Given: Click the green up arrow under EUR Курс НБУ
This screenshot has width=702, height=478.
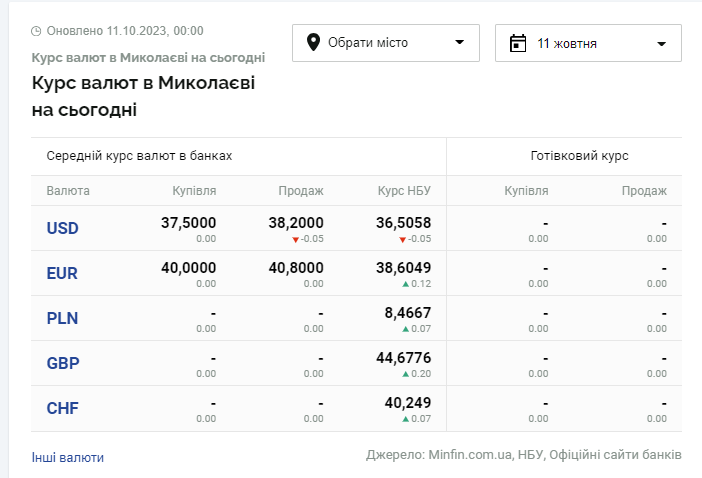Looking at the screenshot, I should [405, 285].
